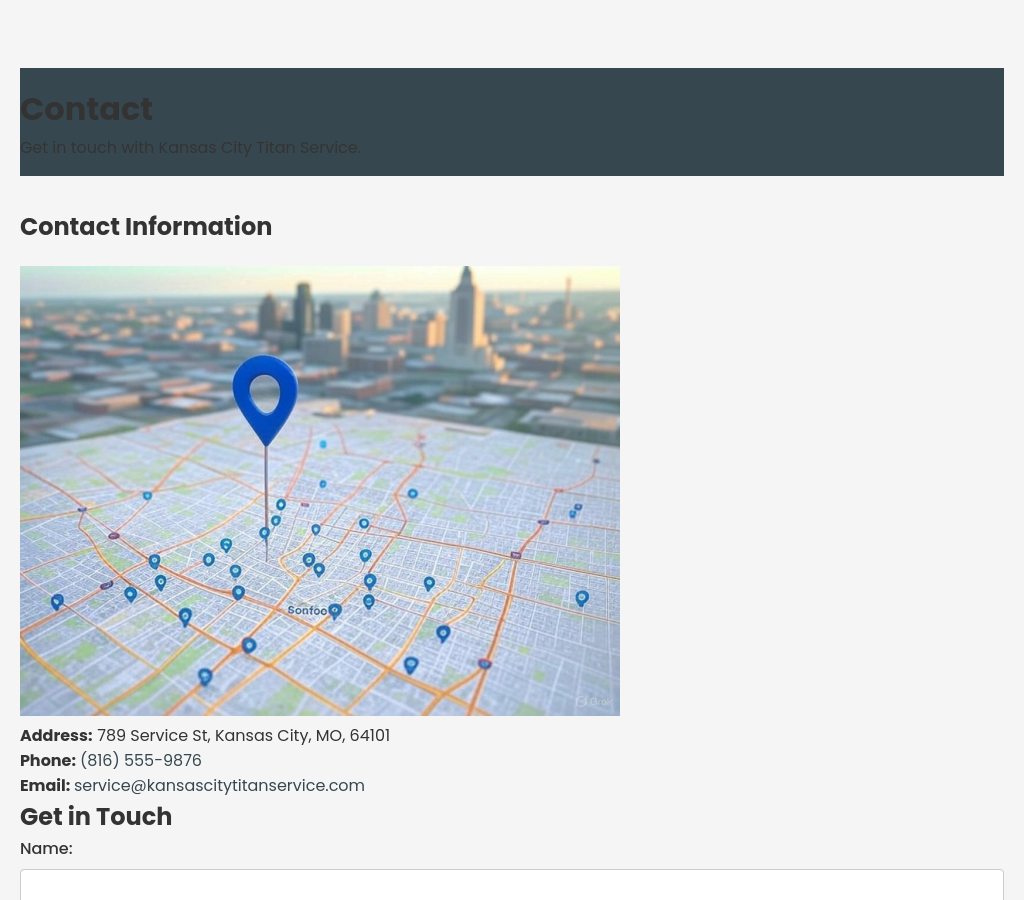The width and height of the screenshot is (1024, 900).
Task: Click the Contact page title
Action: tap(86, 109)
